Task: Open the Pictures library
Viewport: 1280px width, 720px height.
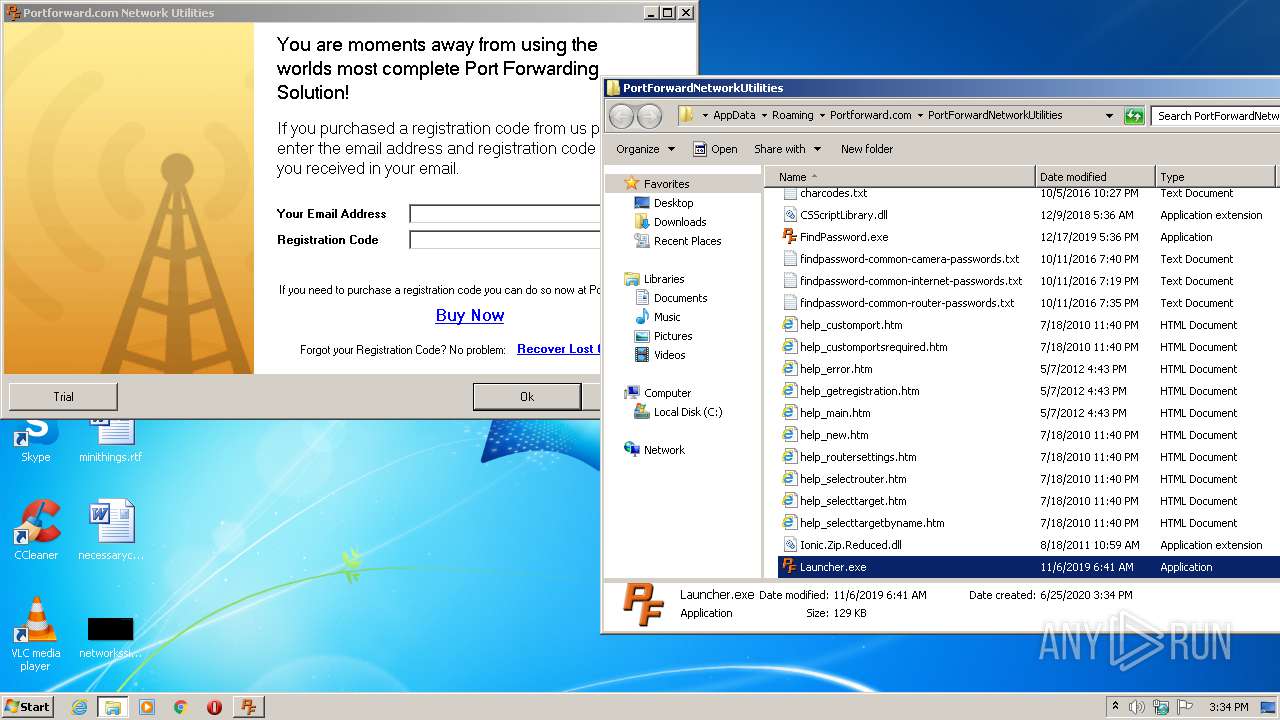Action: point(673,336)
